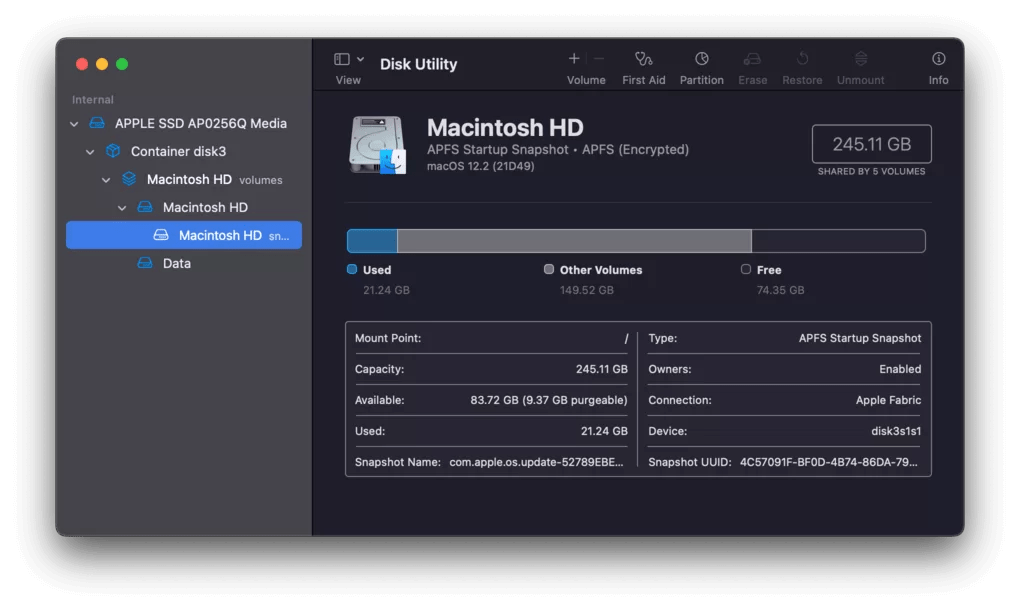Click the 21.24 GB legend value
This screenshot has width=1020, height=610.
coord(386,290)
